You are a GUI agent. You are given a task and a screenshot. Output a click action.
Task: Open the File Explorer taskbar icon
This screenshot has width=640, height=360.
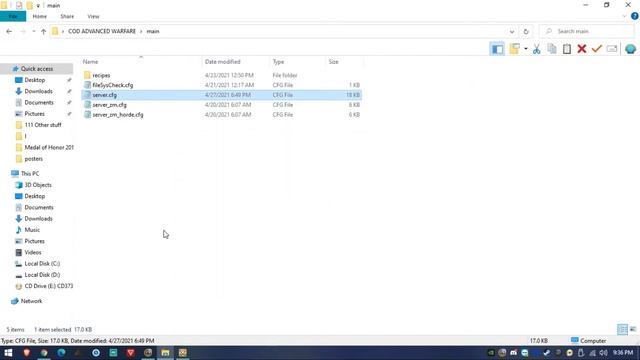[165, 353]
